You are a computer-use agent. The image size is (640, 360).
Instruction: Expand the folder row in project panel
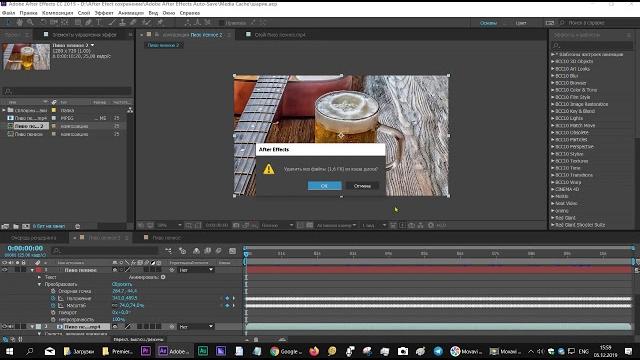click(x=4, y=110)
